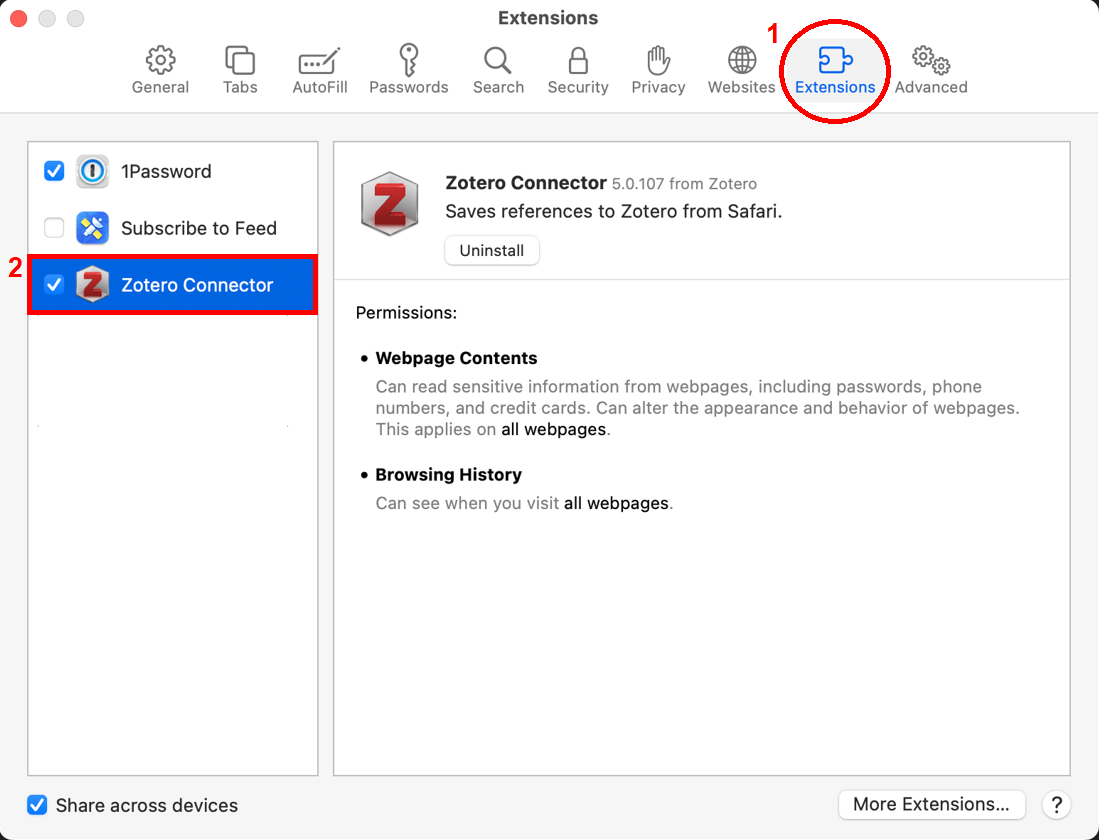Image resolution: width=1099 pixels, height=840 pixels.
Task: Click the More Extensions button
Action: coord(931,804)
